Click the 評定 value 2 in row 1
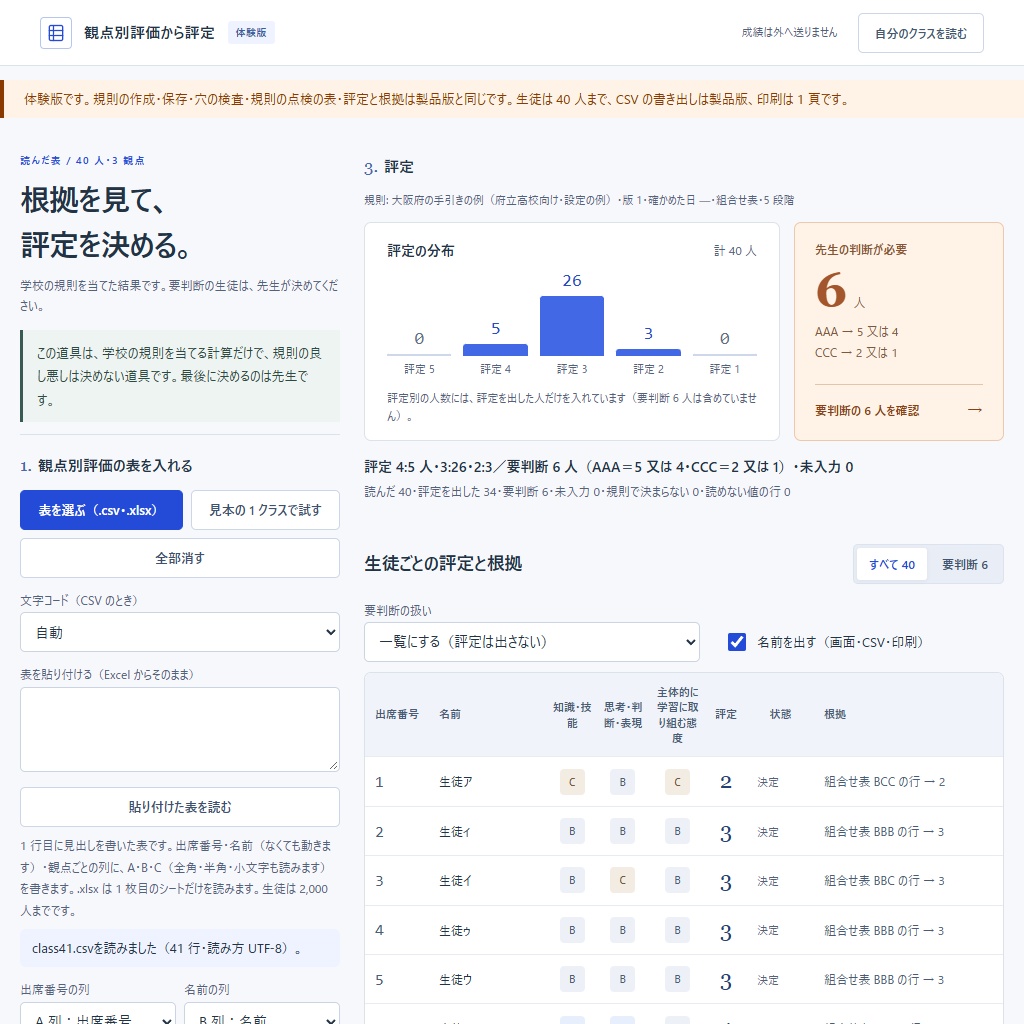Image resolution: width=1024 pixels, height=1024 pixels. point(726,782)
